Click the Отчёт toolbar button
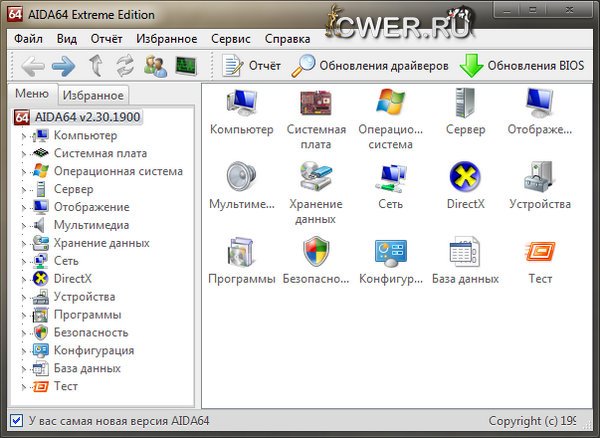Image resolution: width=600 pixels, height=438 pixels. click(251, 67)
